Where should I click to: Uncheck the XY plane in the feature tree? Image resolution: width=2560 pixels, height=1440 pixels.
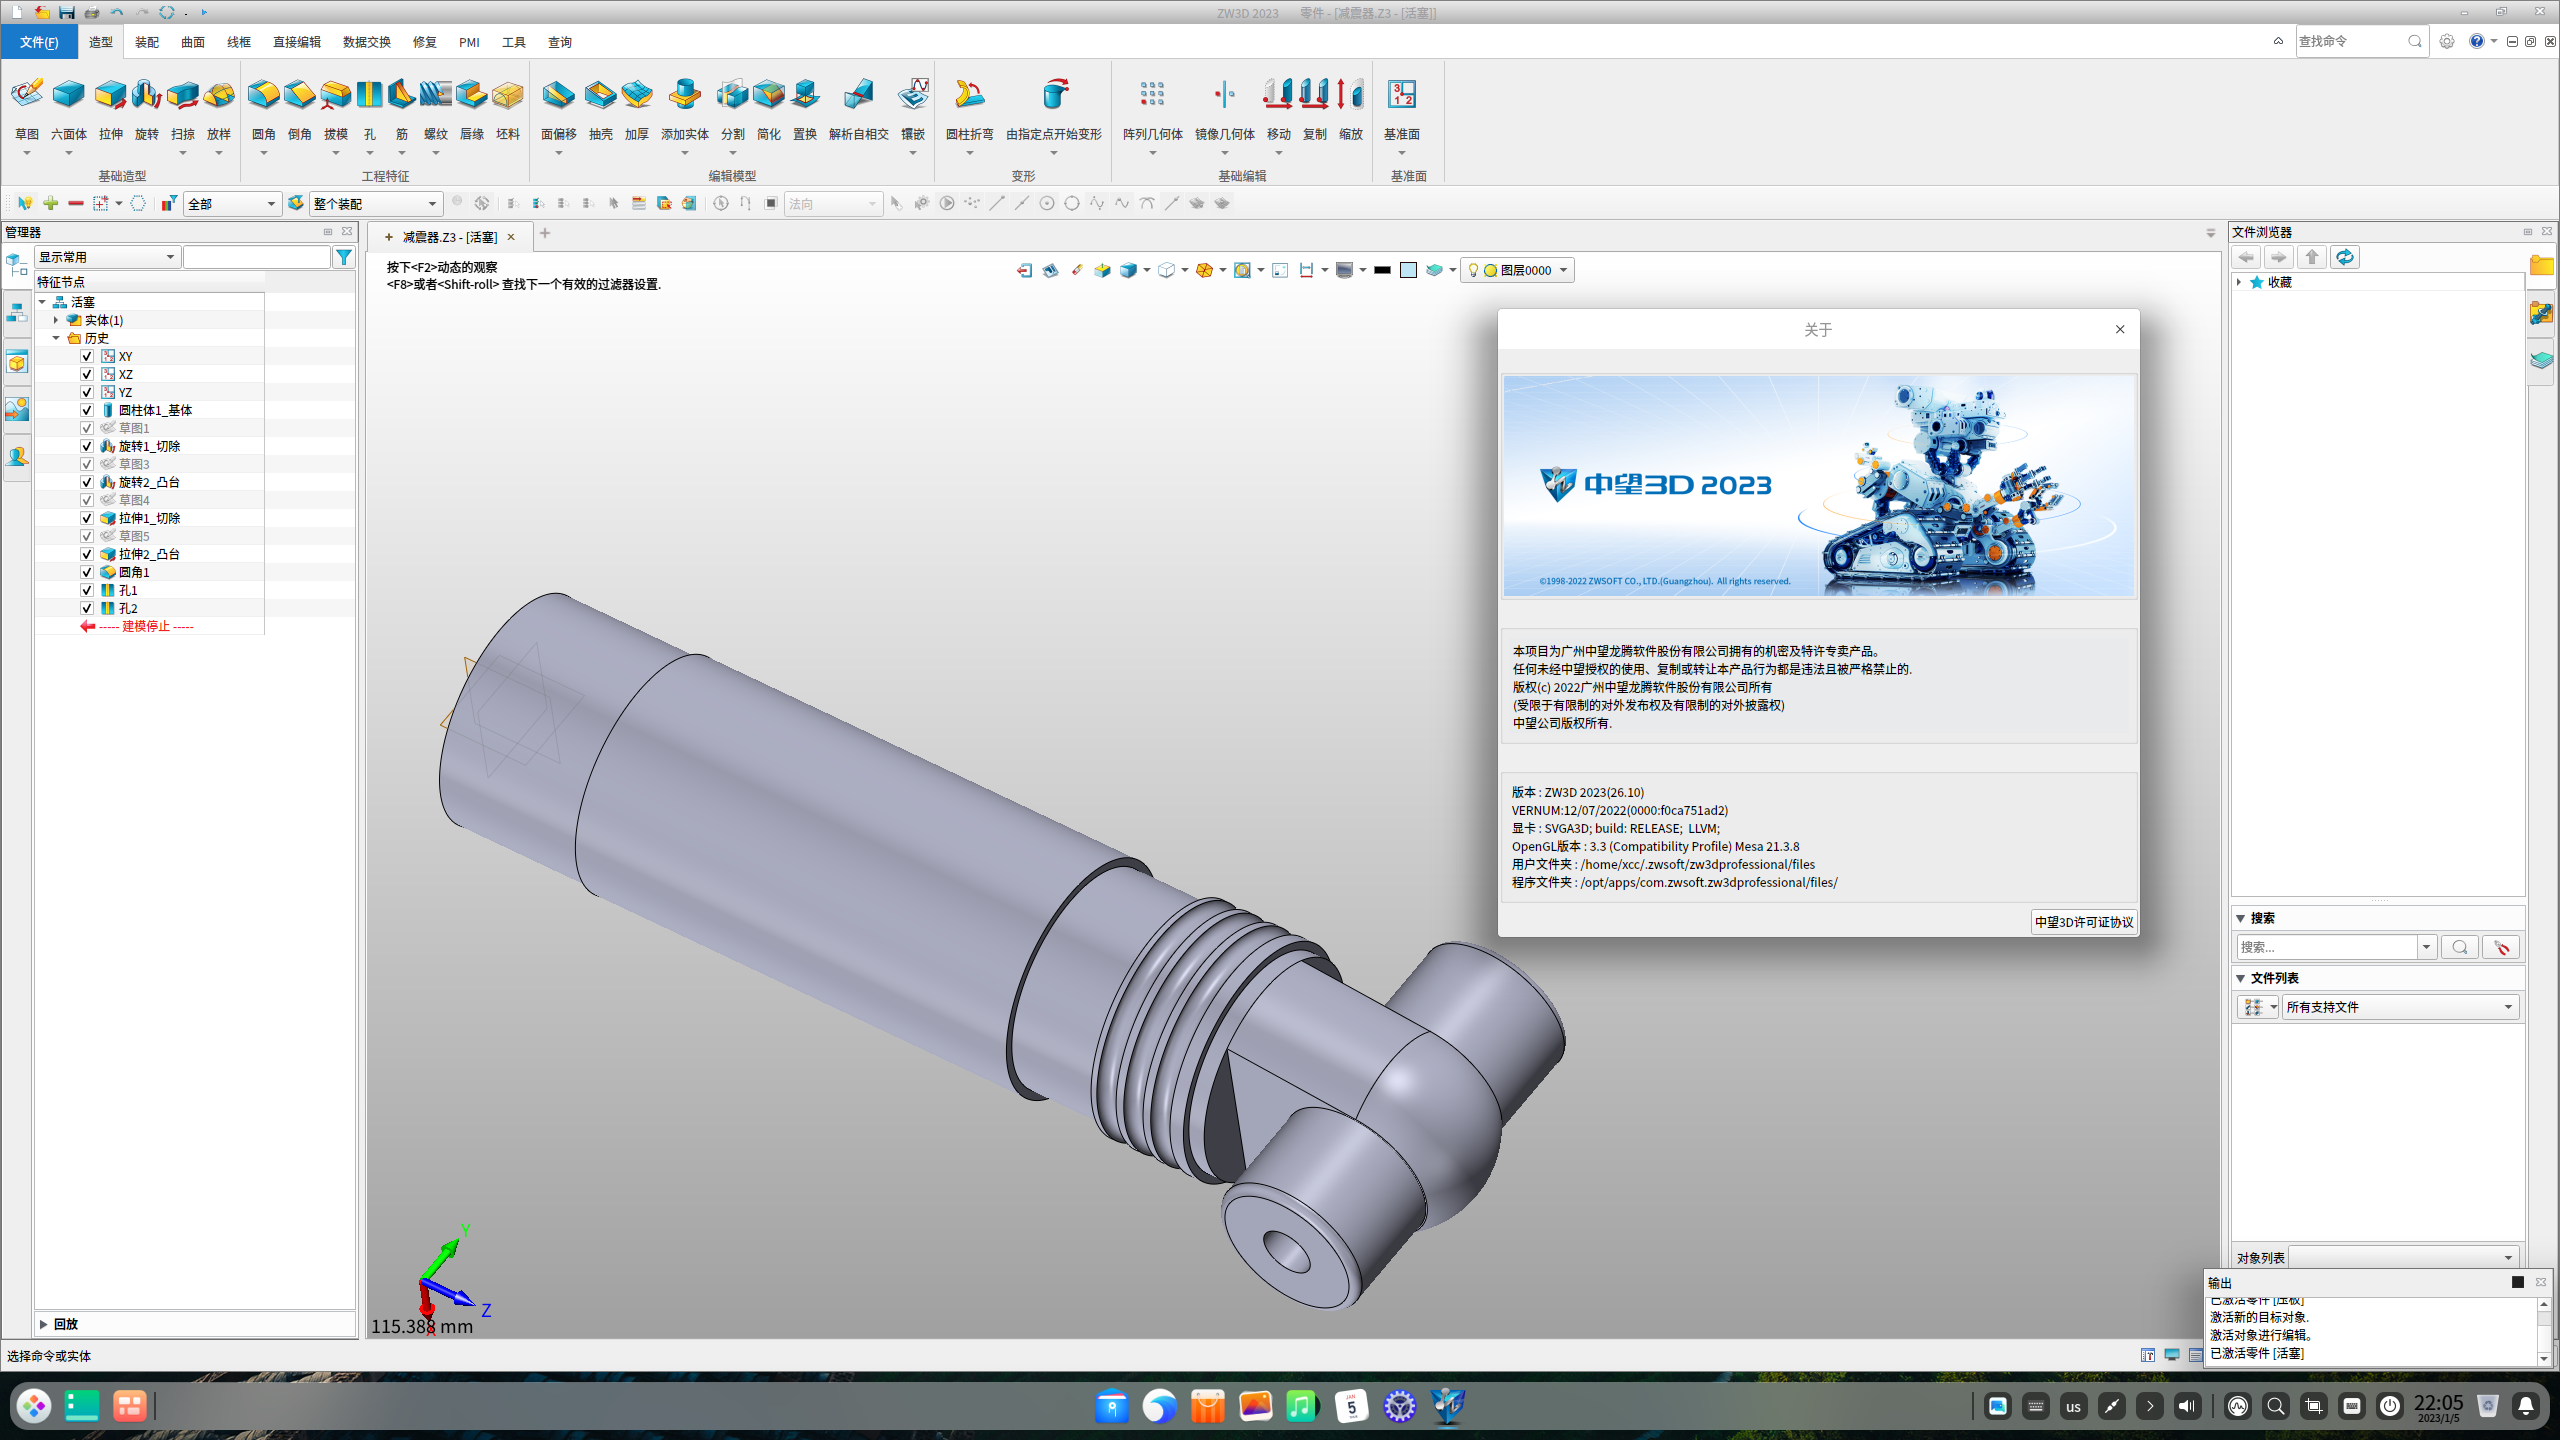click(87, 355)
